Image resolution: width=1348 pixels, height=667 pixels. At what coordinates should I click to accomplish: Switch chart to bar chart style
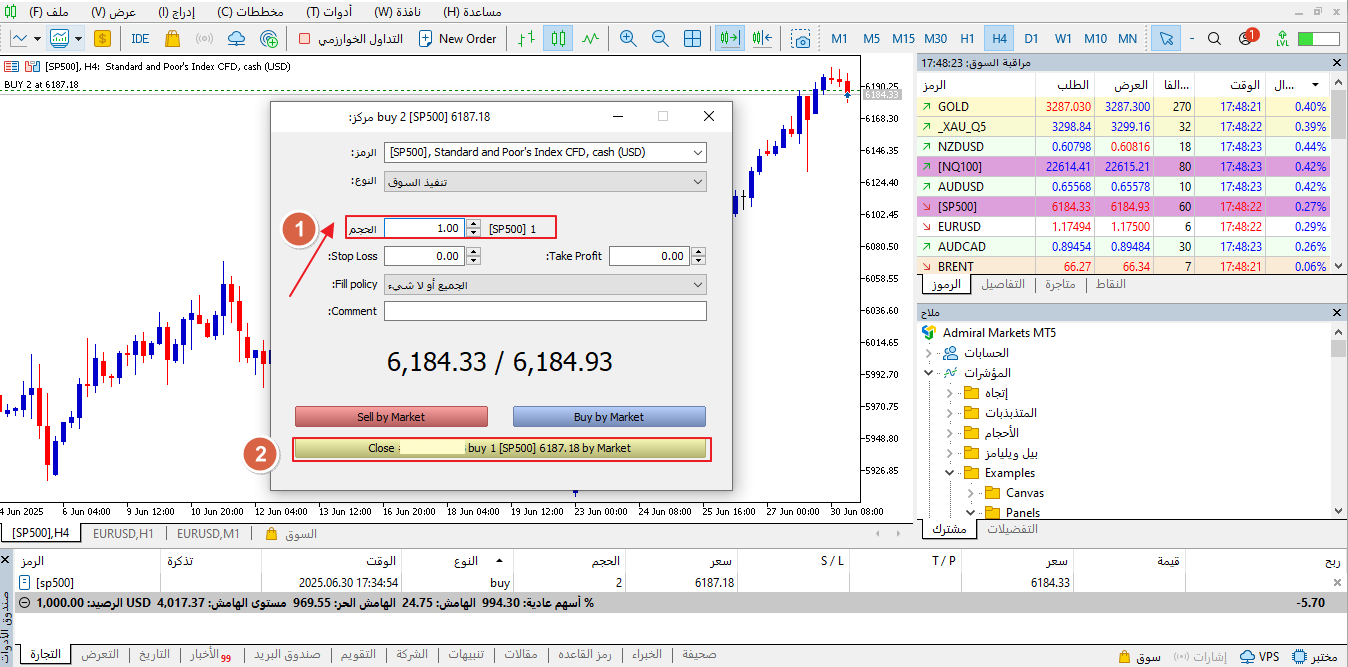pyautogui.click(x=526, y=38)
